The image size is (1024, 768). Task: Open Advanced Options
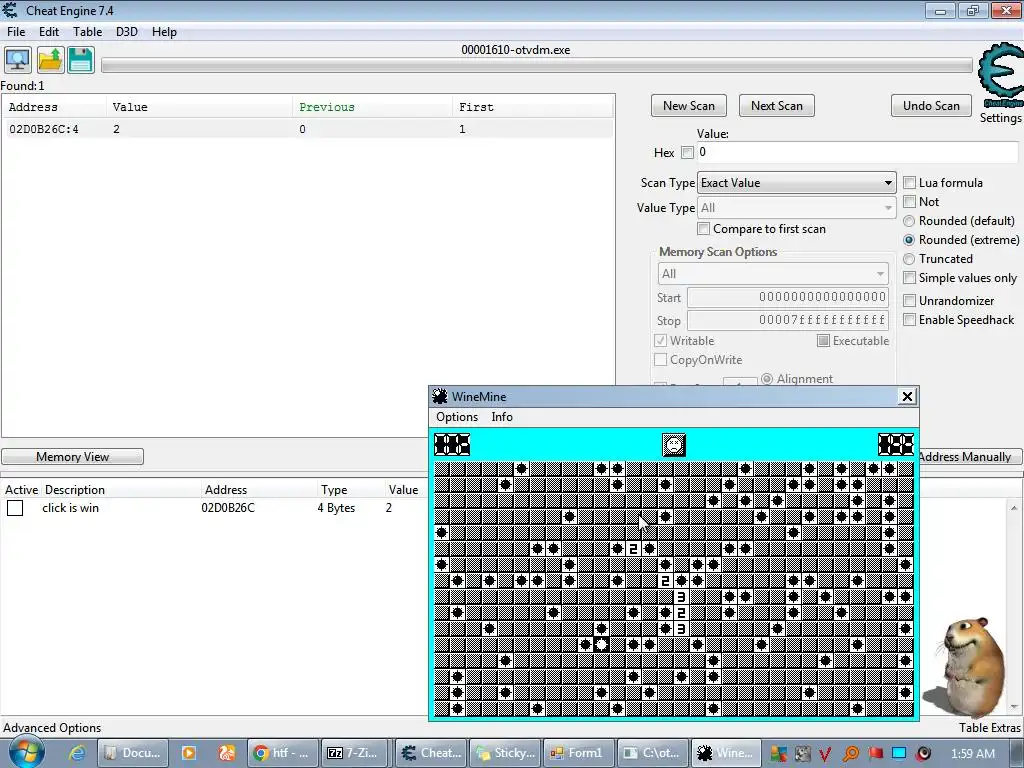(52, 728)
